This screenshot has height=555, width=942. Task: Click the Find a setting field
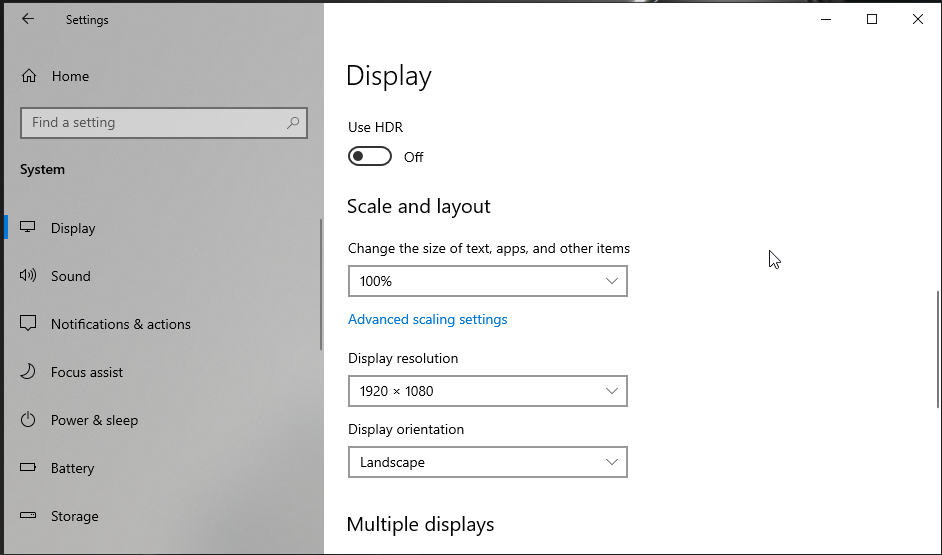[x=150, y=123]
